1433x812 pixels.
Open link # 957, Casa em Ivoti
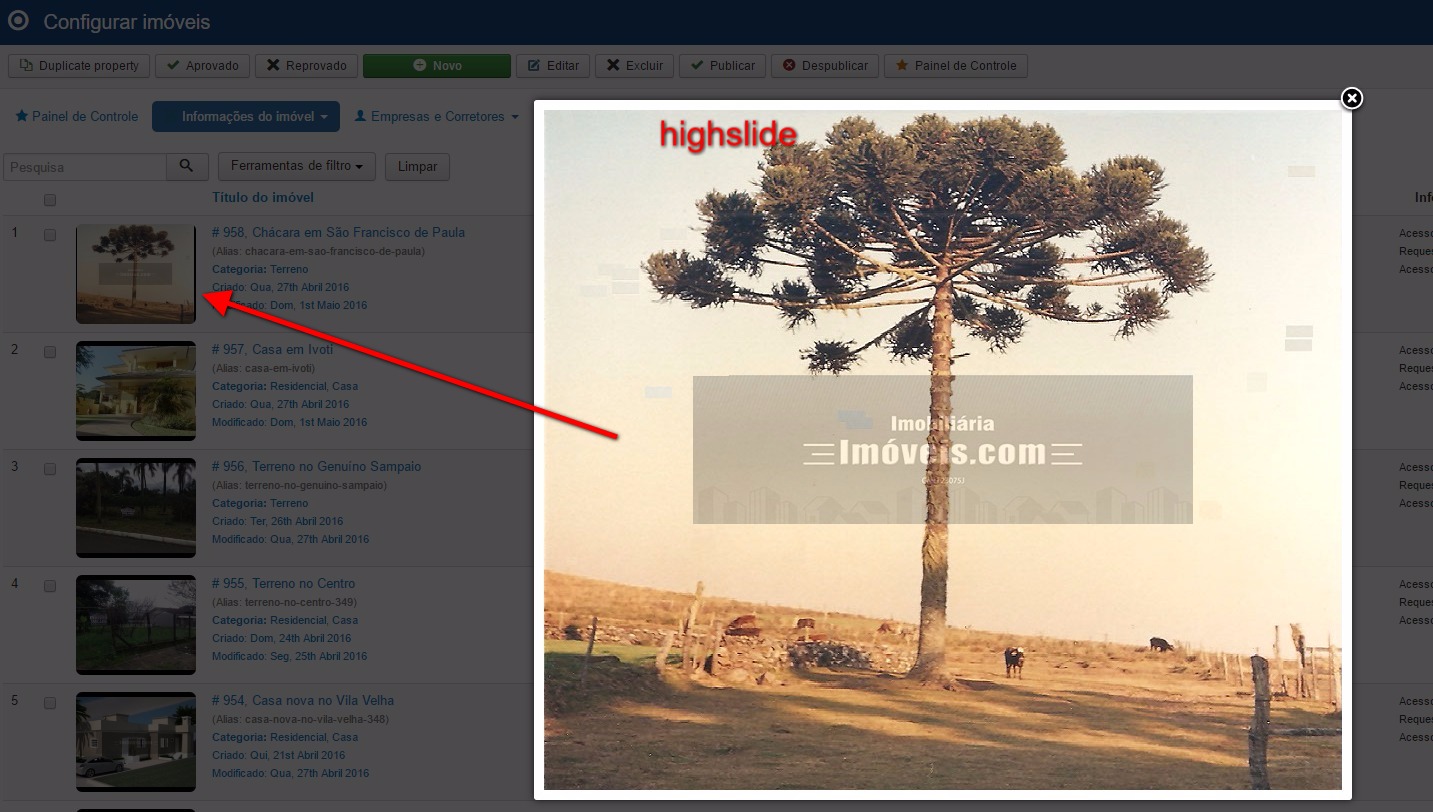(x=272, y=350)
